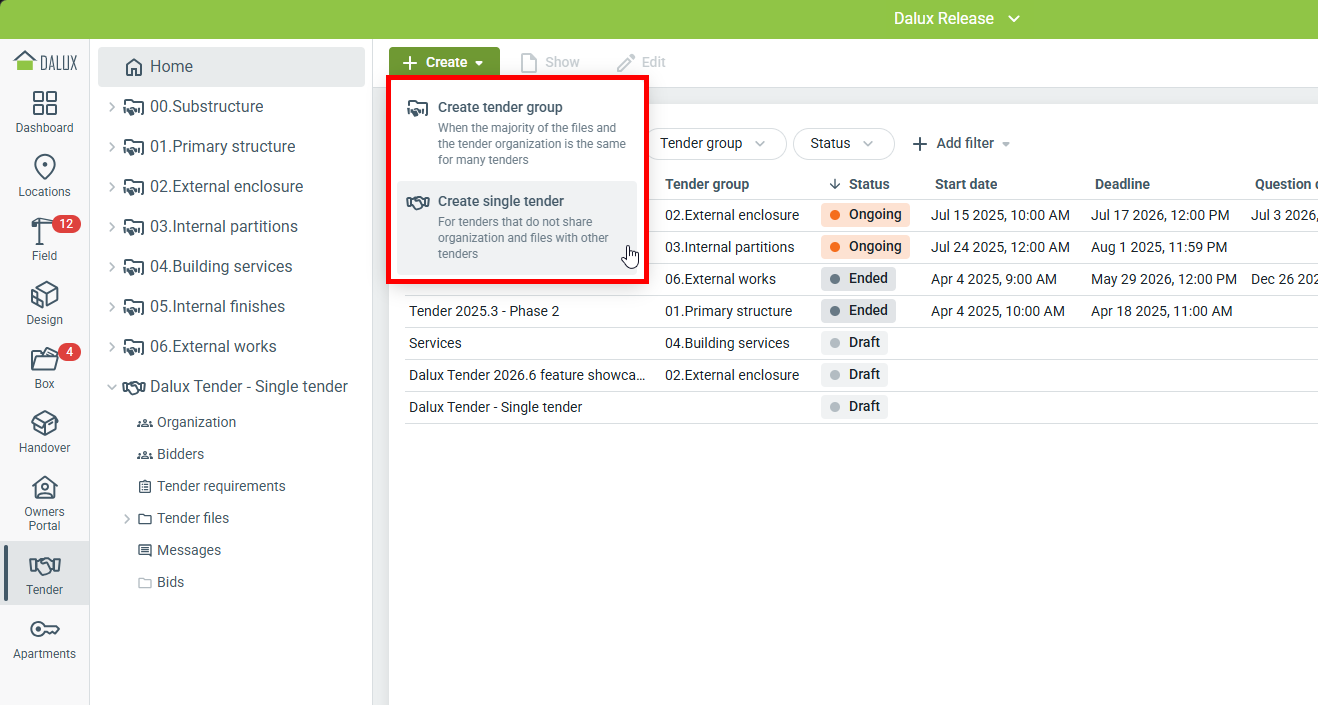The height and width of the screenshot is (705, 1318).
Task: Expand the 04.Building services tree node
Action: 111,267
